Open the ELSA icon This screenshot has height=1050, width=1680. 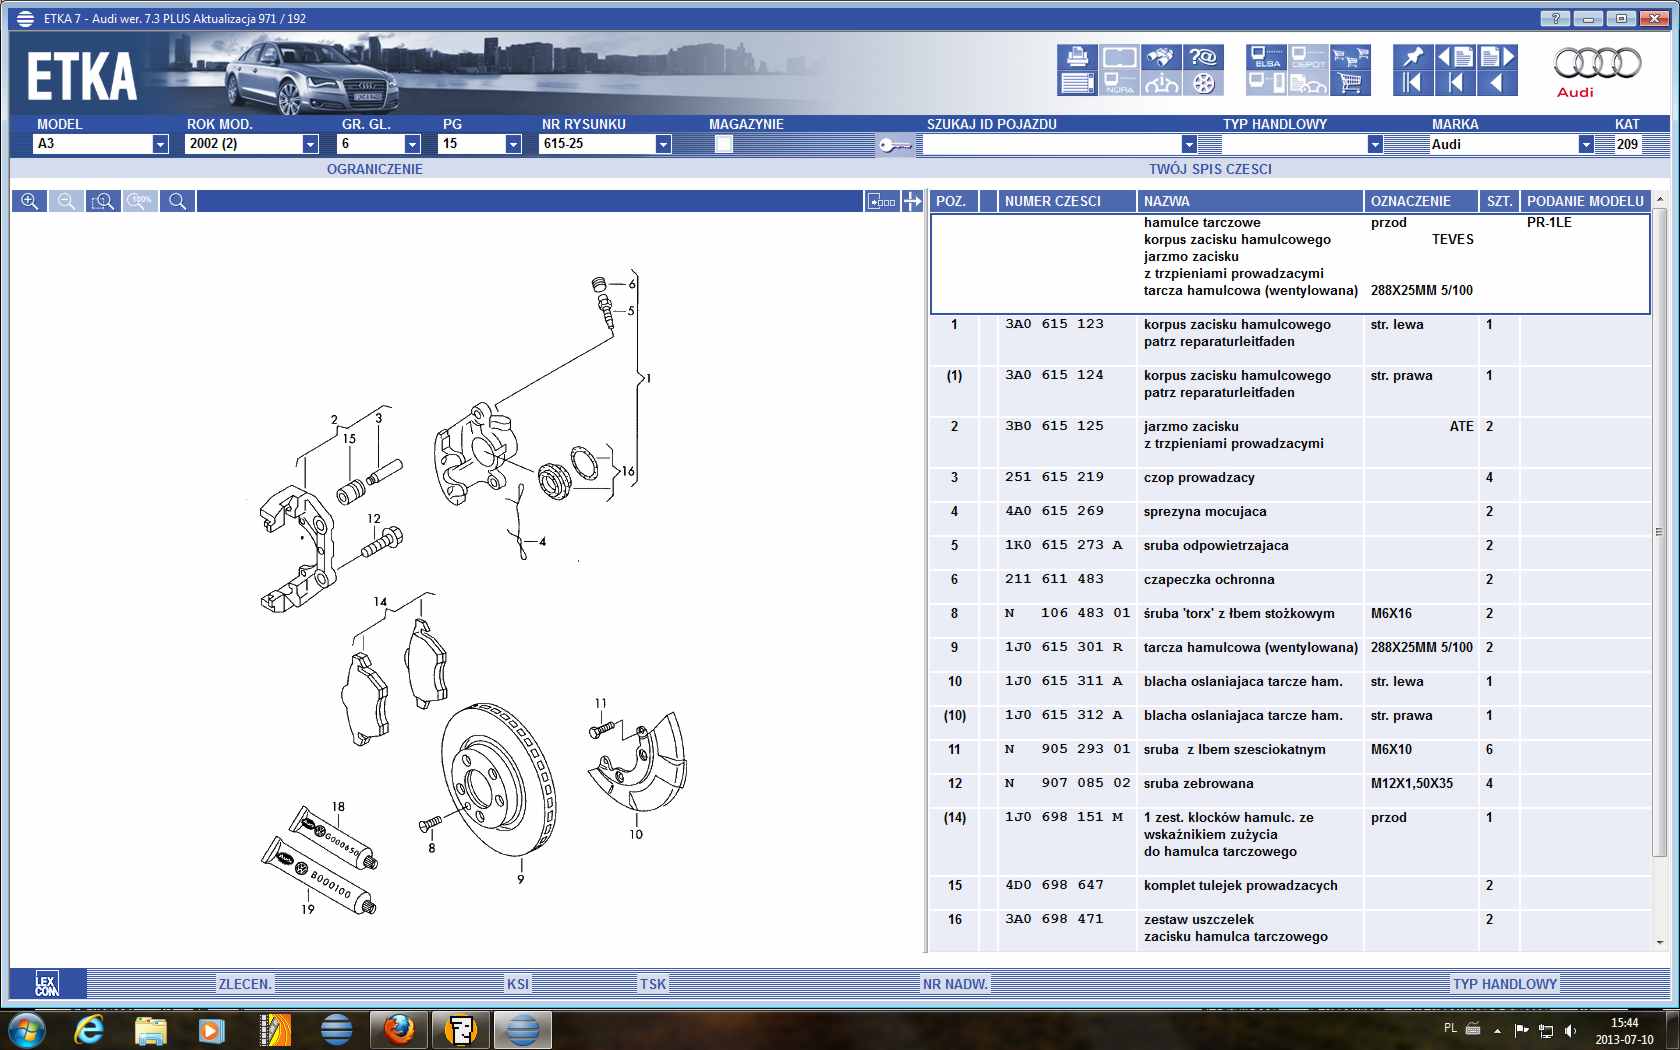1267,57
